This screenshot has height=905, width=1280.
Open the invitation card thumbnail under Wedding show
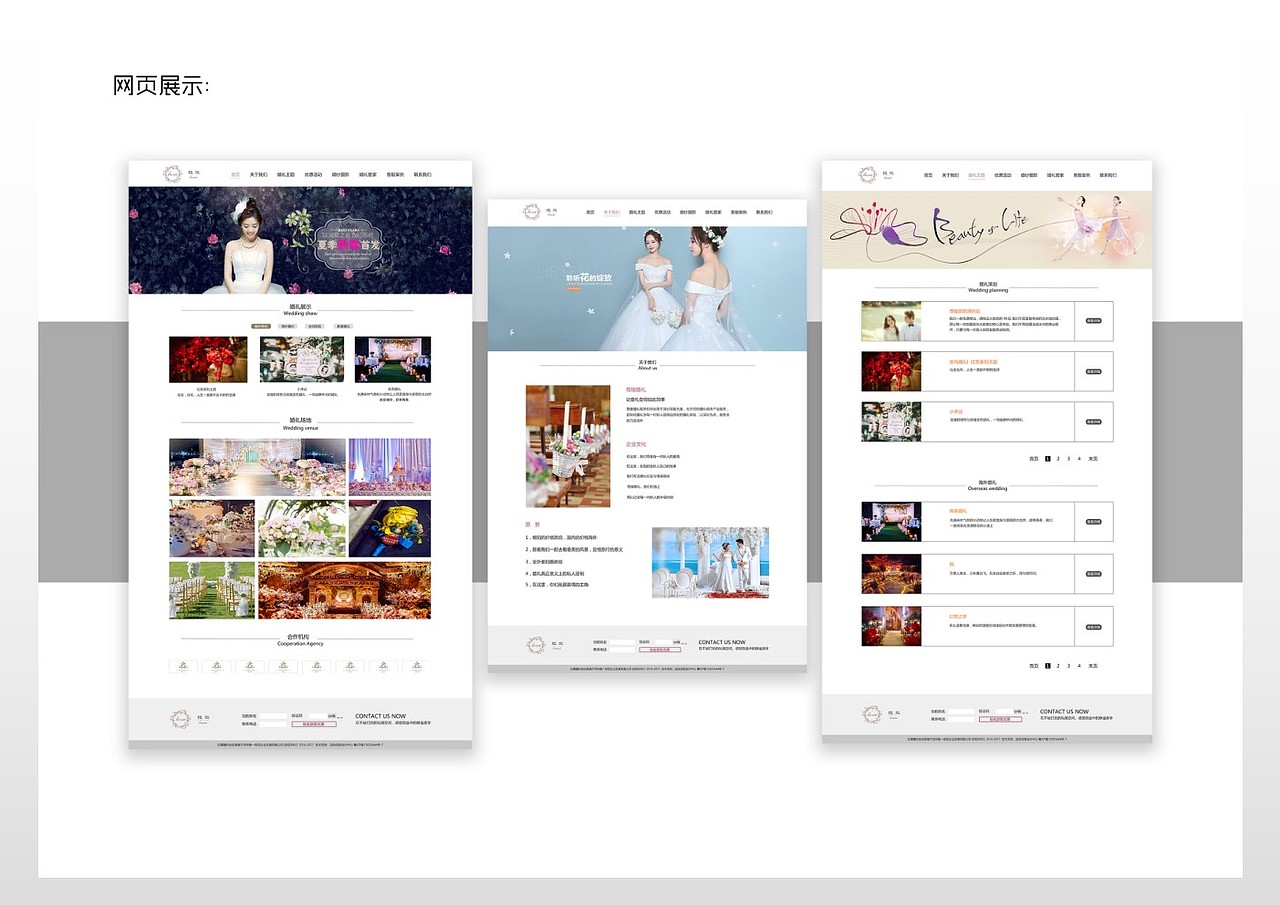tap(301, 359)
